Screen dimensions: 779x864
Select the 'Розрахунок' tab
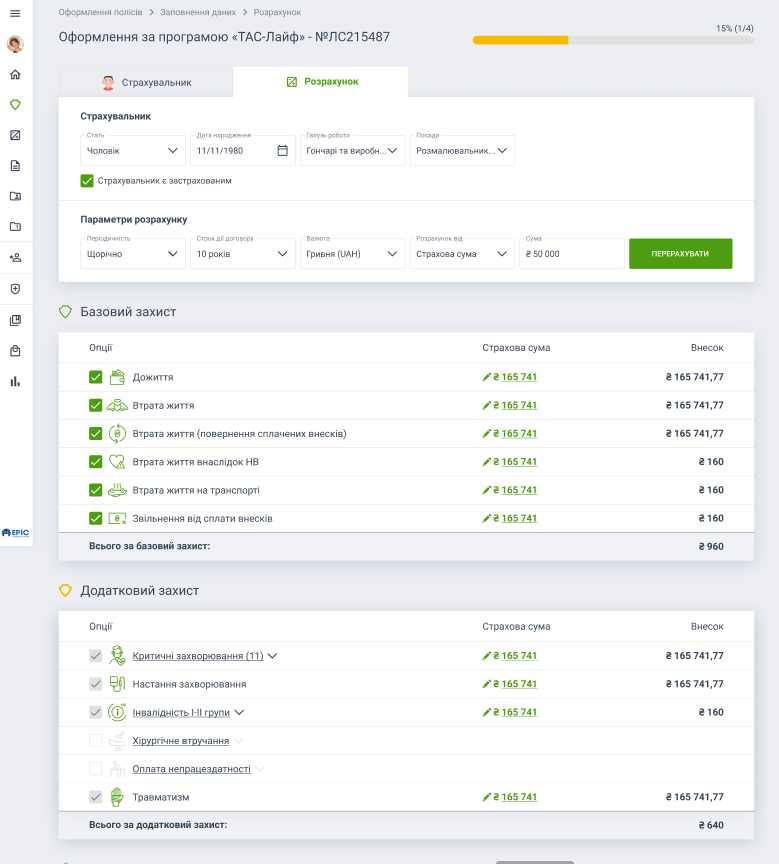[x=321, y=82]
